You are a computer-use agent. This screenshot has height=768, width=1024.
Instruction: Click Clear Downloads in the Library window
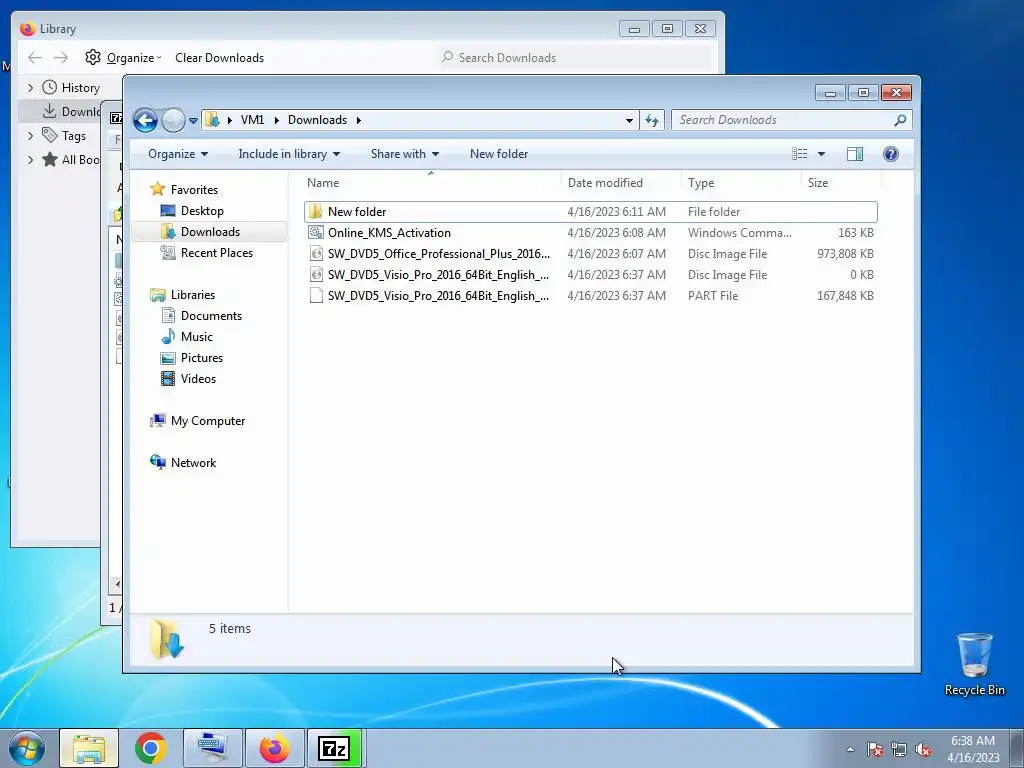(x=219, y=57)
